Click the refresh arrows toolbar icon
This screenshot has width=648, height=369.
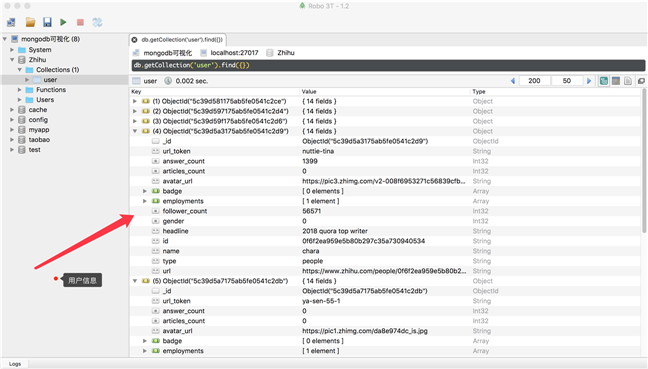pyautogui.click(x=97, y=22)
